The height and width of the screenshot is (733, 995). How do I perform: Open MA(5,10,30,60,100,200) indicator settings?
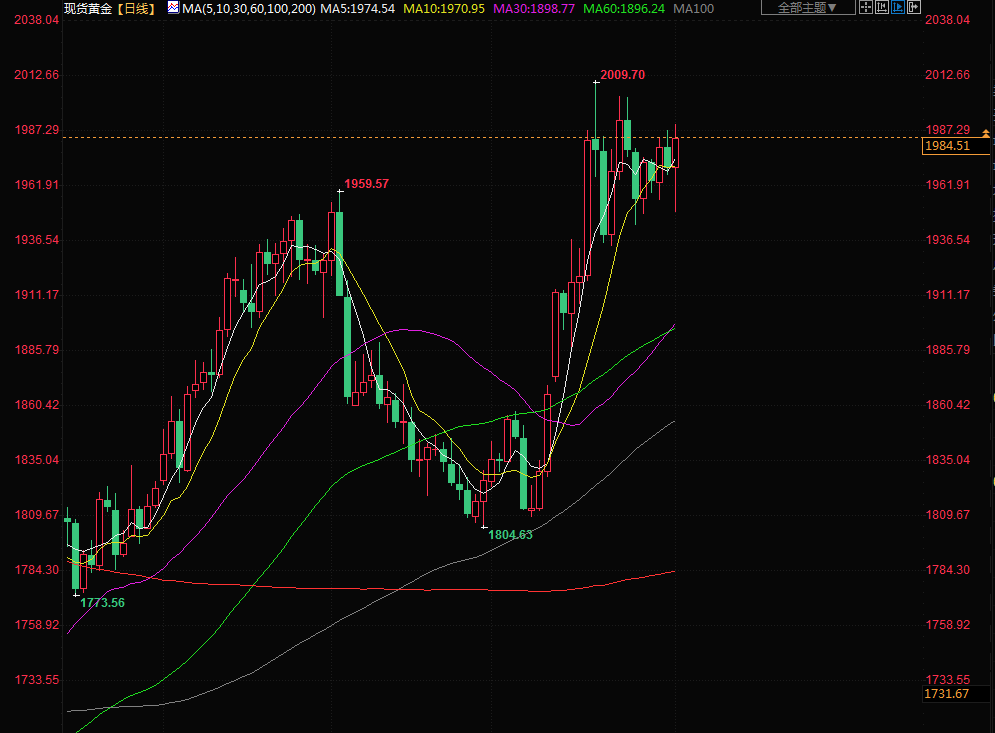(249, 8)
